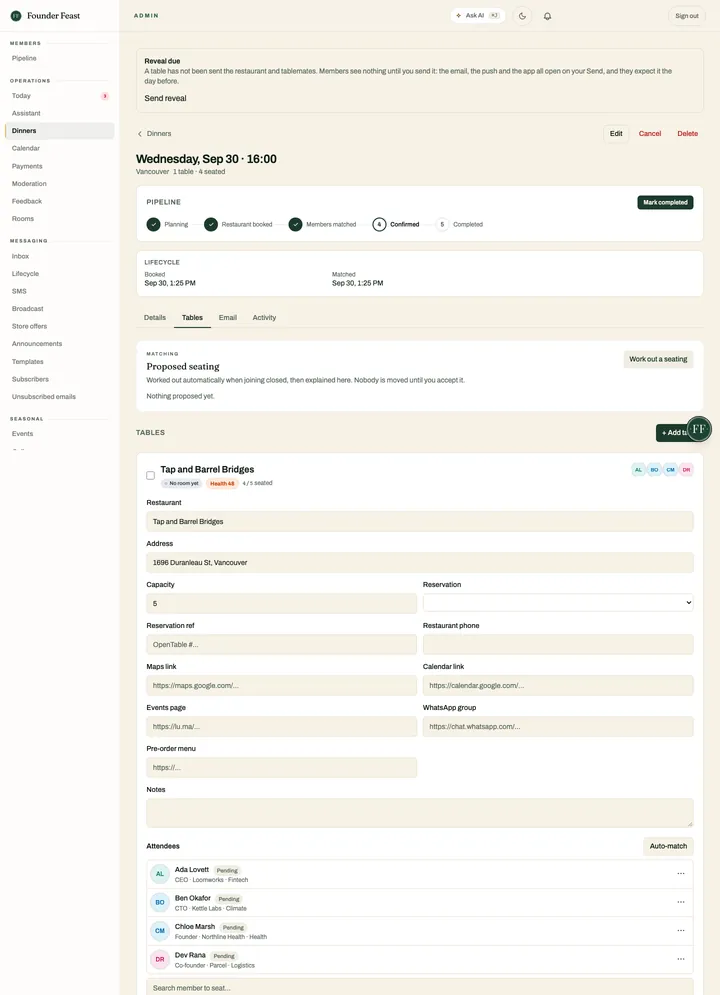
Task: Click the Maps link input field
Action: (x=282, y=686)
